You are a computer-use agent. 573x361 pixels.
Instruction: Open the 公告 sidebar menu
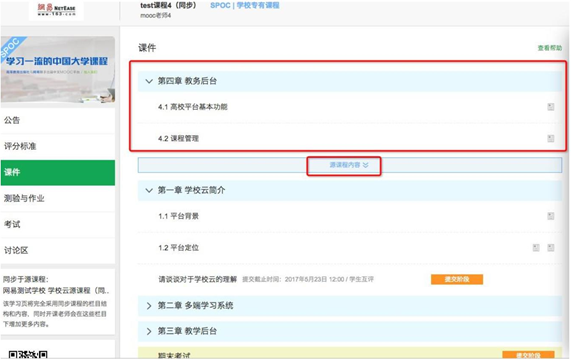pyautogui.click(x=58, y=120)
